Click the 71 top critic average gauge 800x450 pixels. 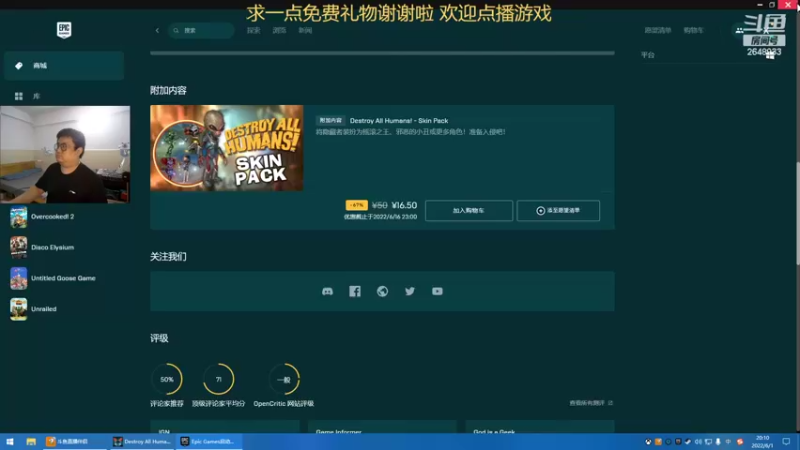pyautogui.click(x=218, y=379)
